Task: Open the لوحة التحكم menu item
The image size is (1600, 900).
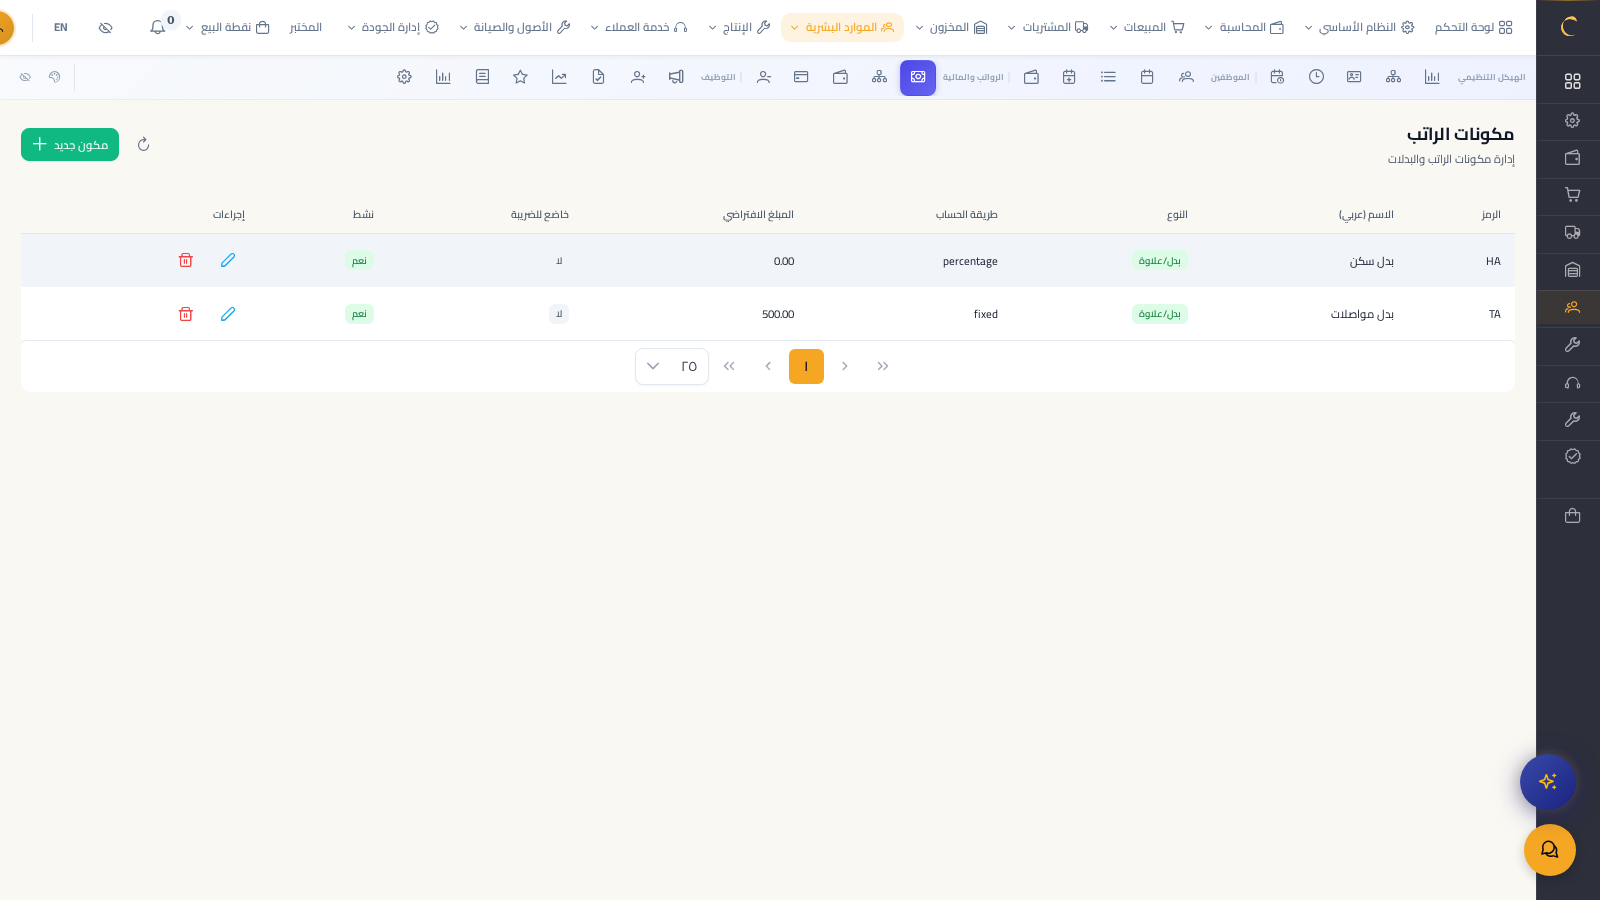Action: pos(1473,27)
